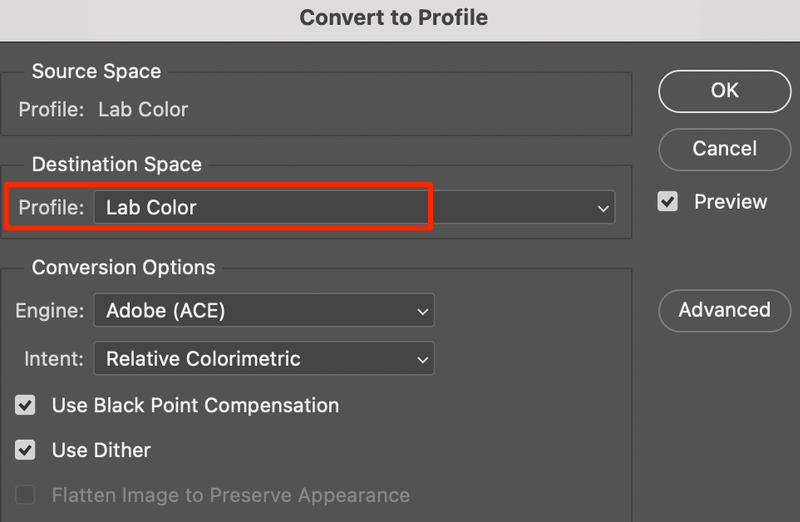Click the OK button
This screenshot has width=800, height=522.
click(724, 90)
